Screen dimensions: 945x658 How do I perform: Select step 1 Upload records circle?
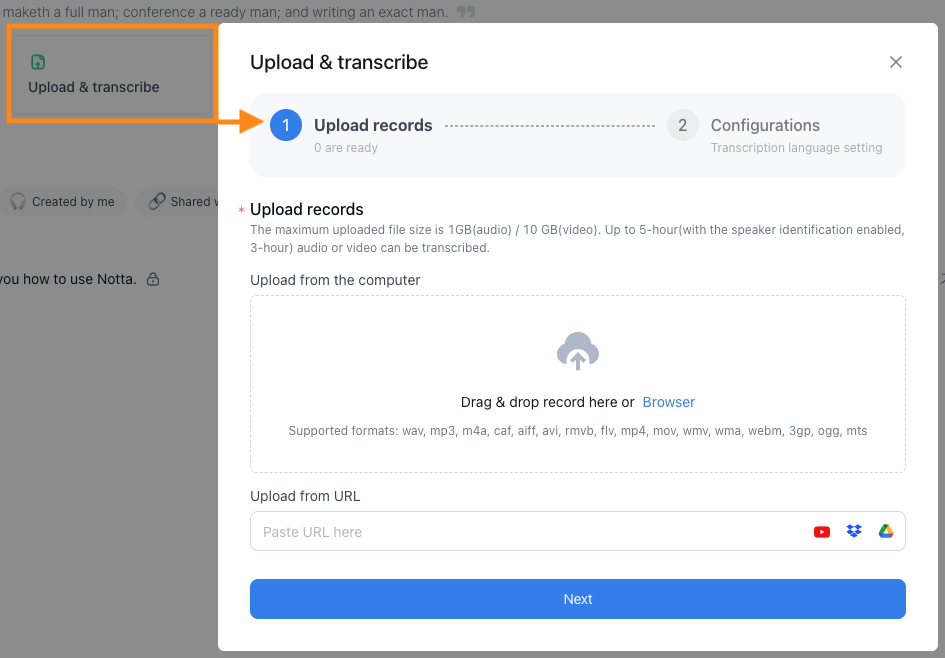(286, 125)
